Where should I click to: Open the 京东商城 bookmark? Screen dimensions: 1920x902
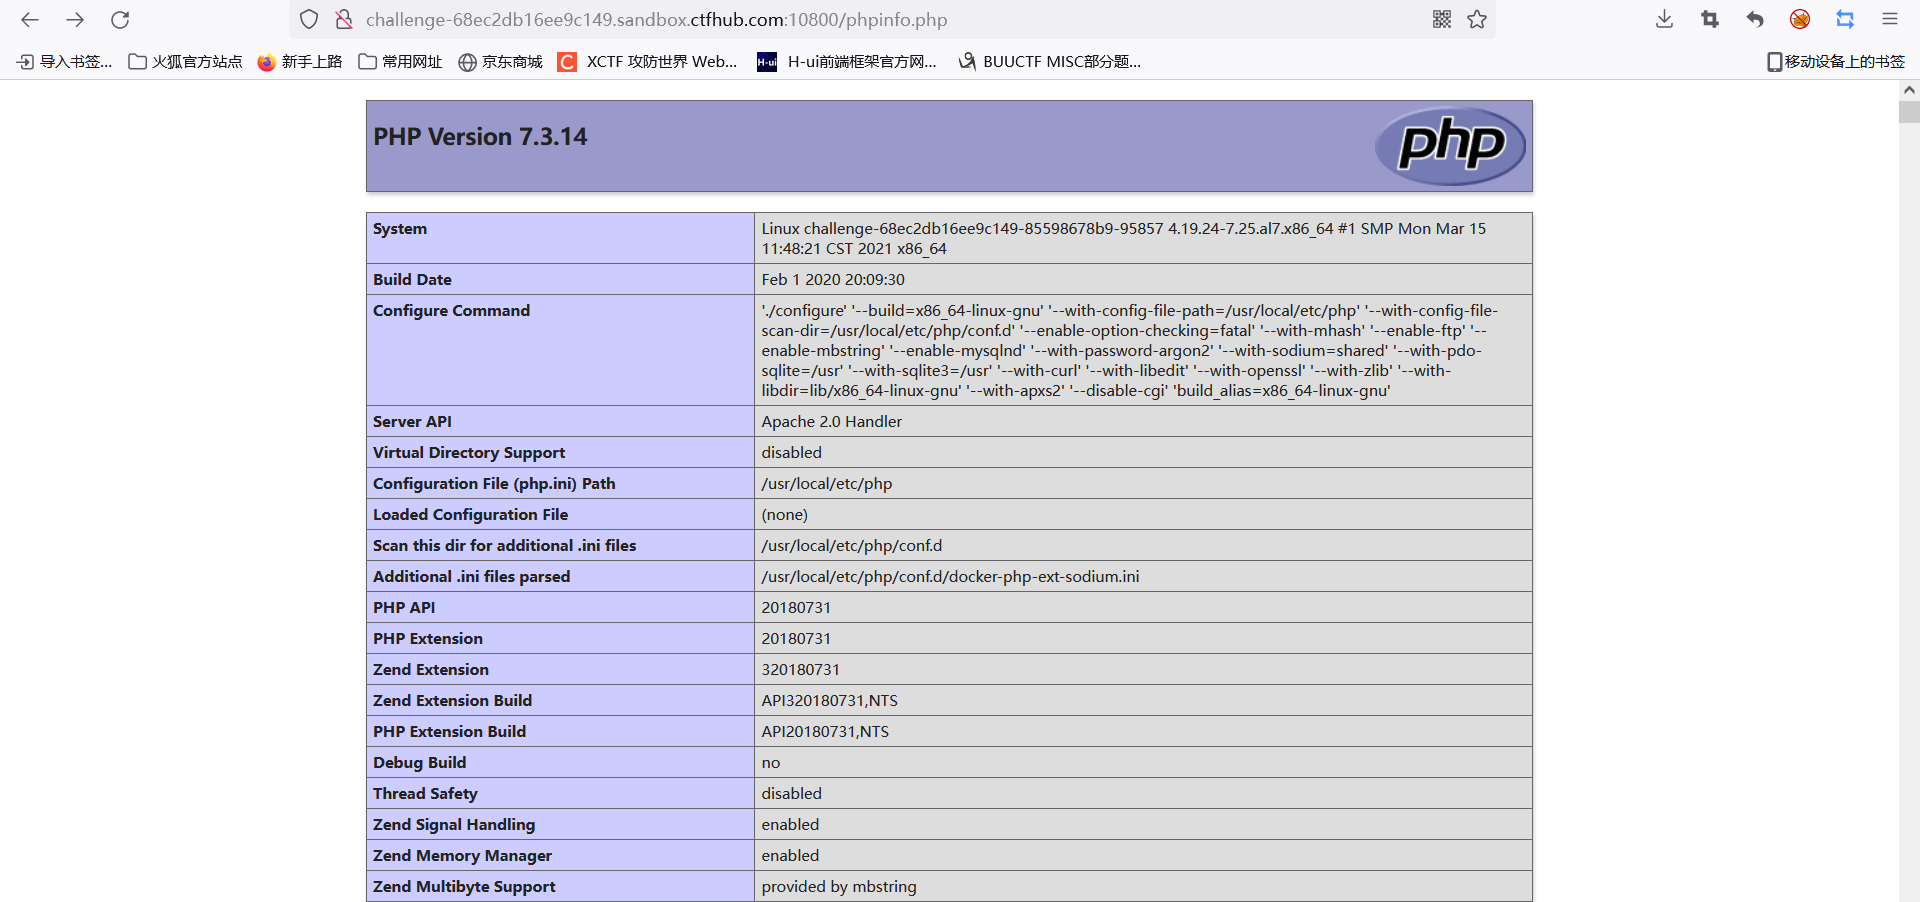[x=500, y=61]
